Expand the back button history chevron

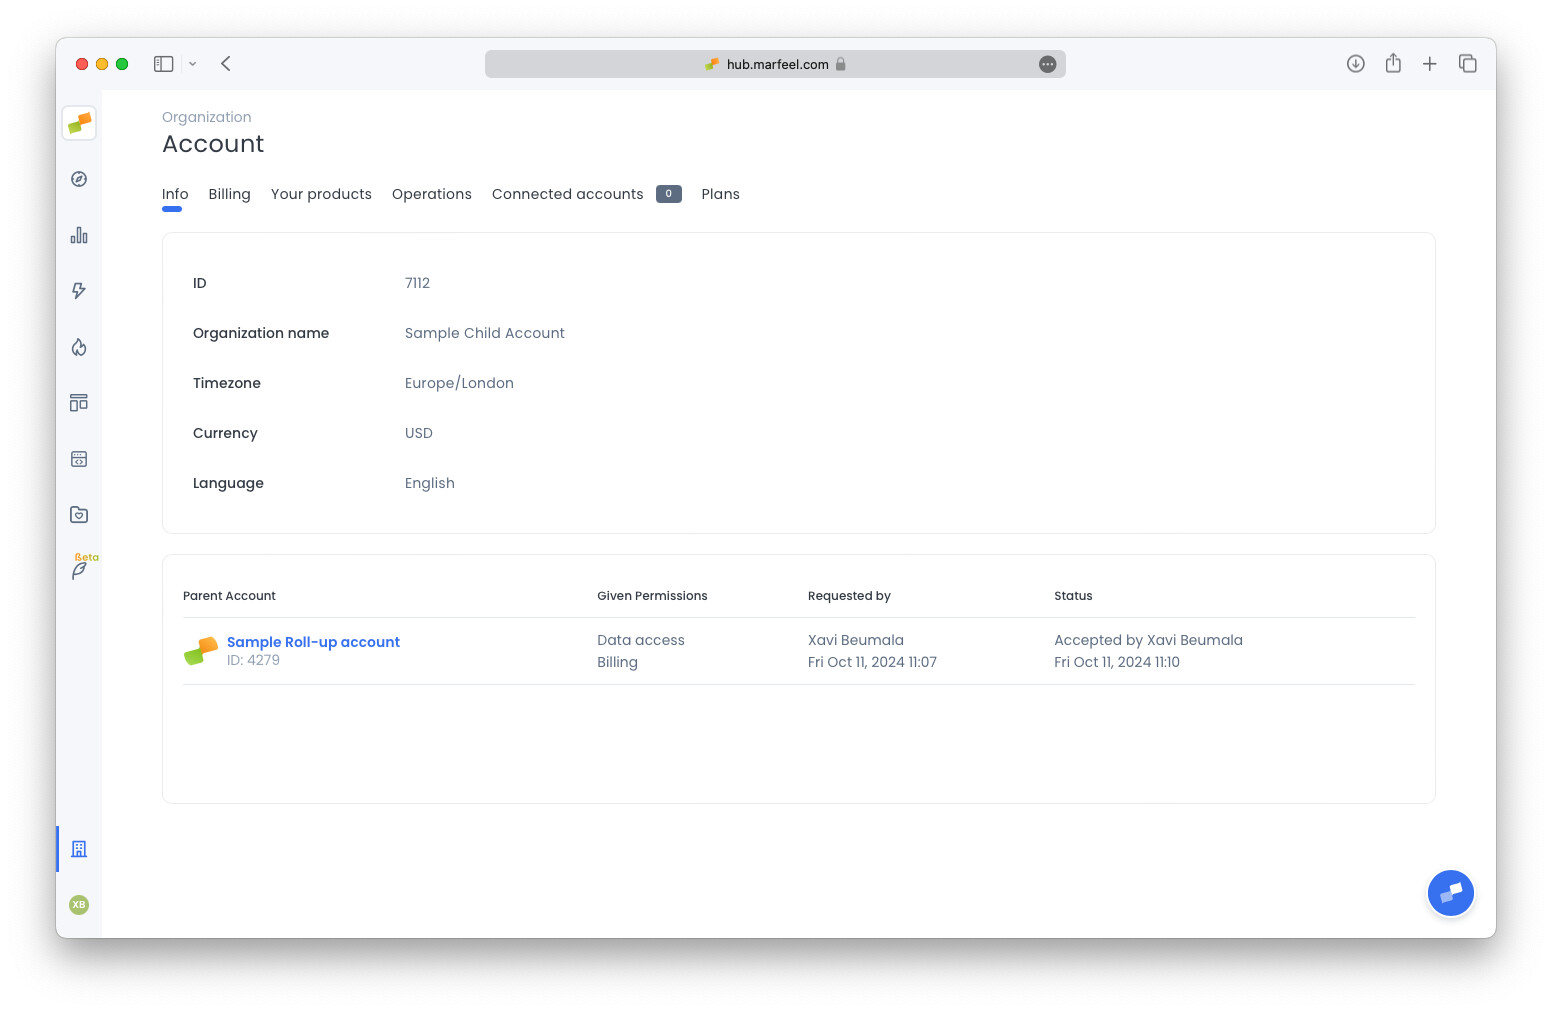pyautogui.click(x=193, y=63)
